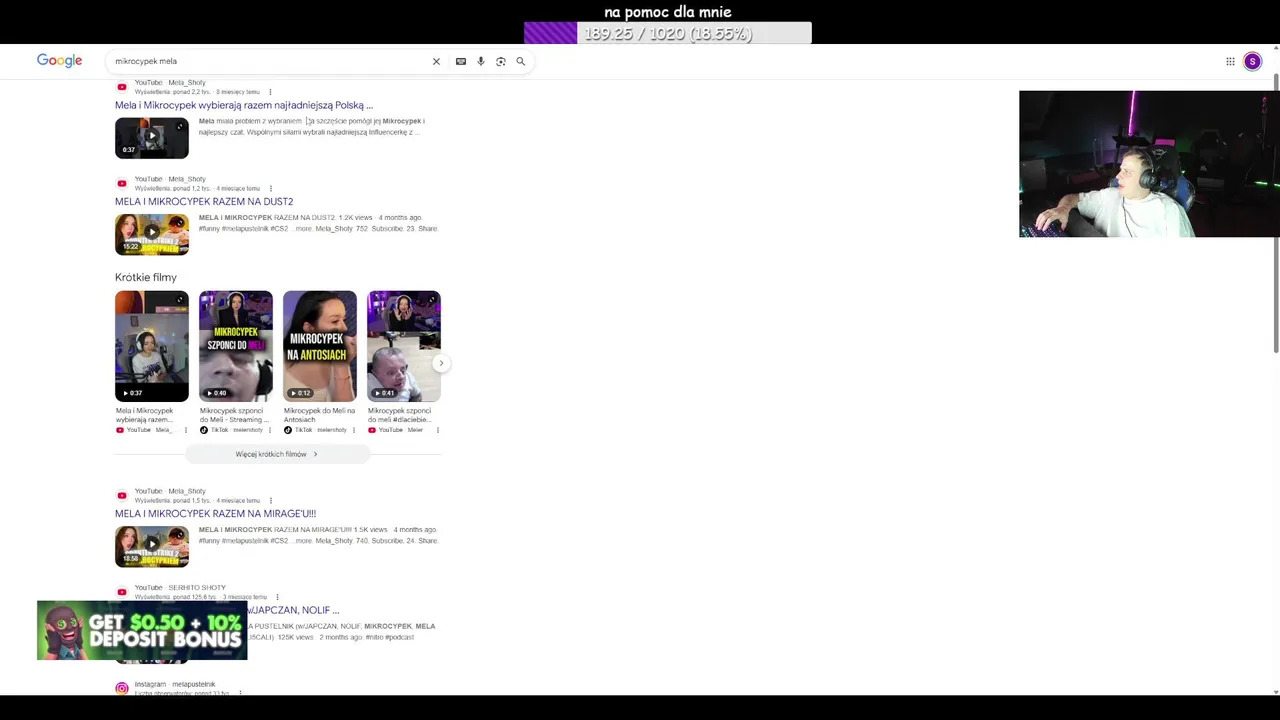Start voice search with the microphone icon
This screenshot has height=720, width=1280.
pyautogui.click(x=481, y=61)
